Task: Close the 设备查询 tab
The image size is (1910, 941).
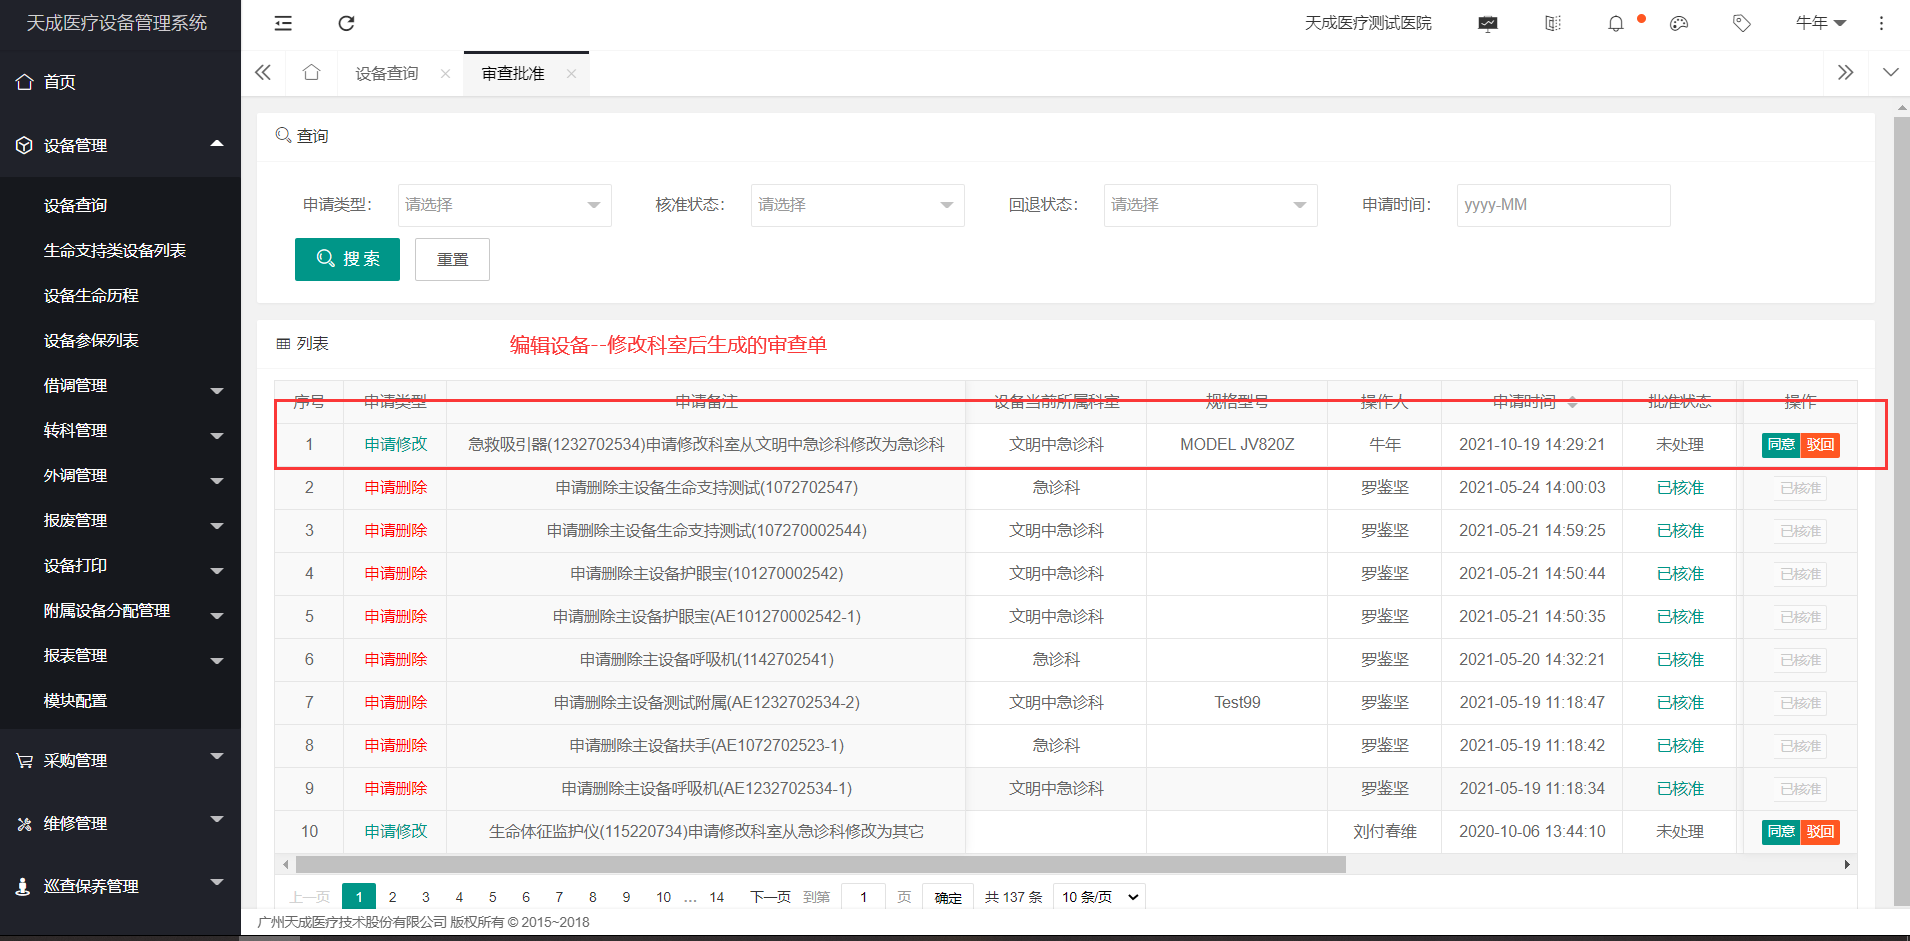Action: pos(445,74)
